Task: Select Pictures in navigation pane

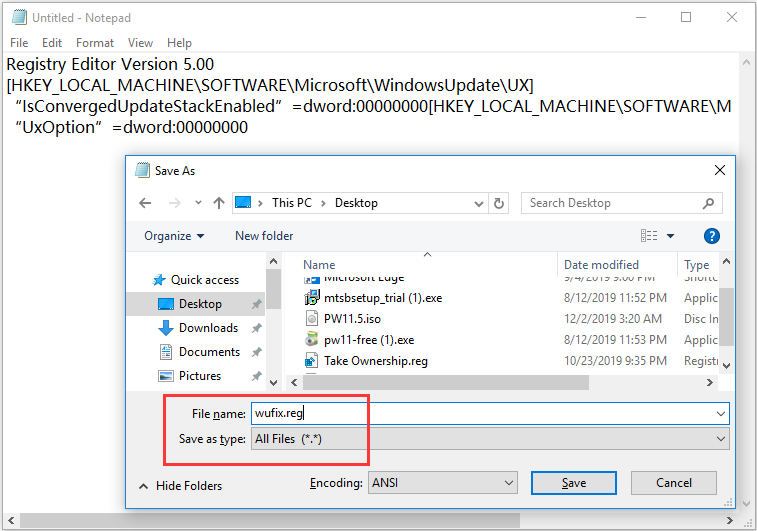Action: coord(199,376)
